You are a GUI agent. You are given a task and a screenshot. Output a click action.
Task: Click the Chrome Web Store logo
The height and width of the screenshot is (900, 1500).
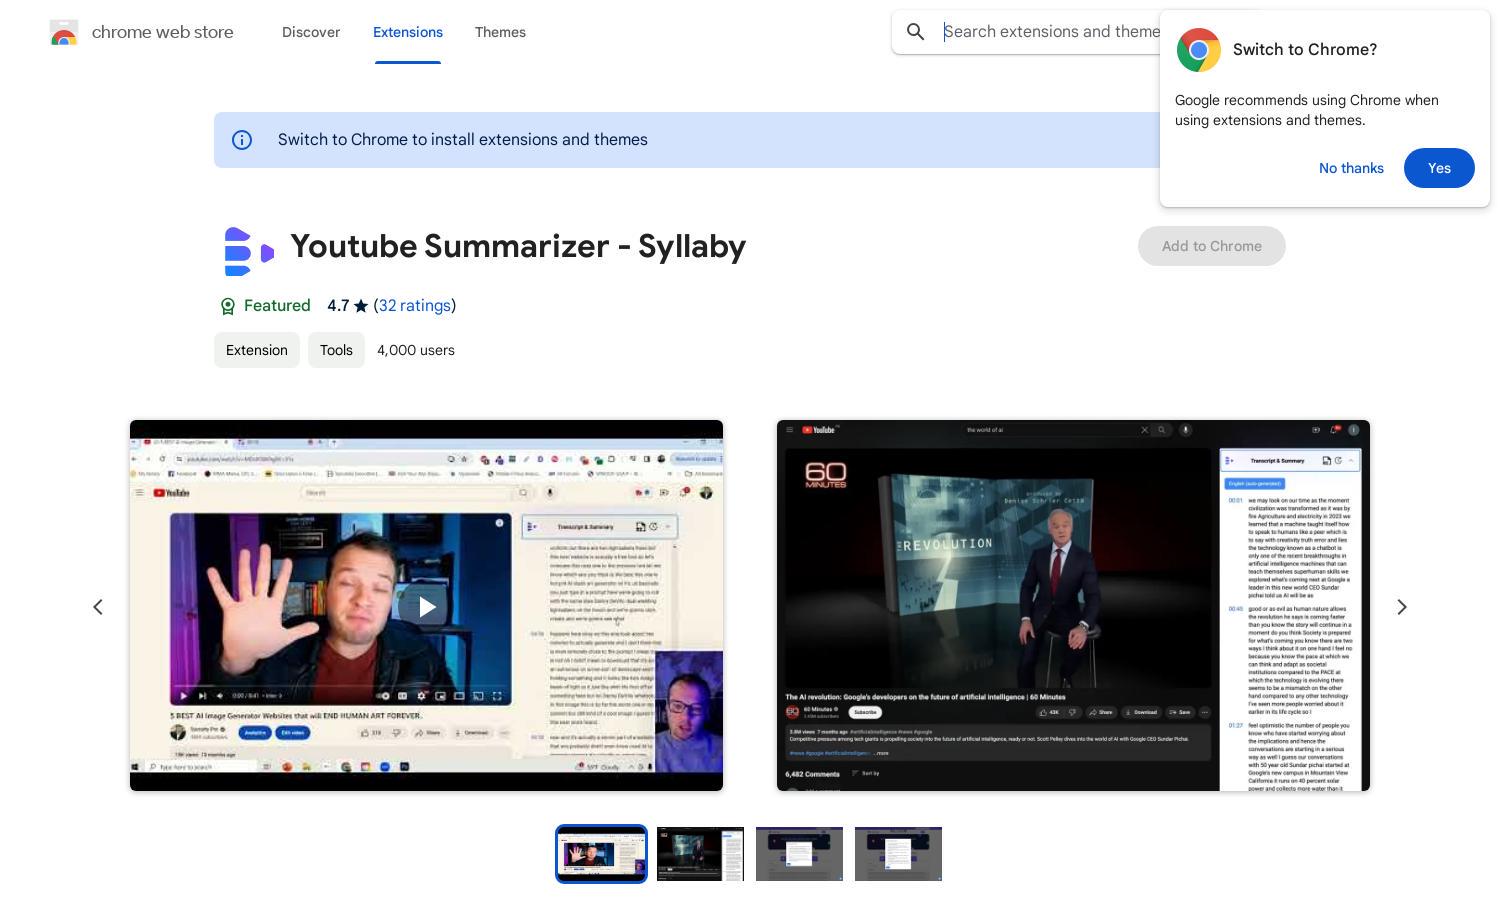point(64,32)
